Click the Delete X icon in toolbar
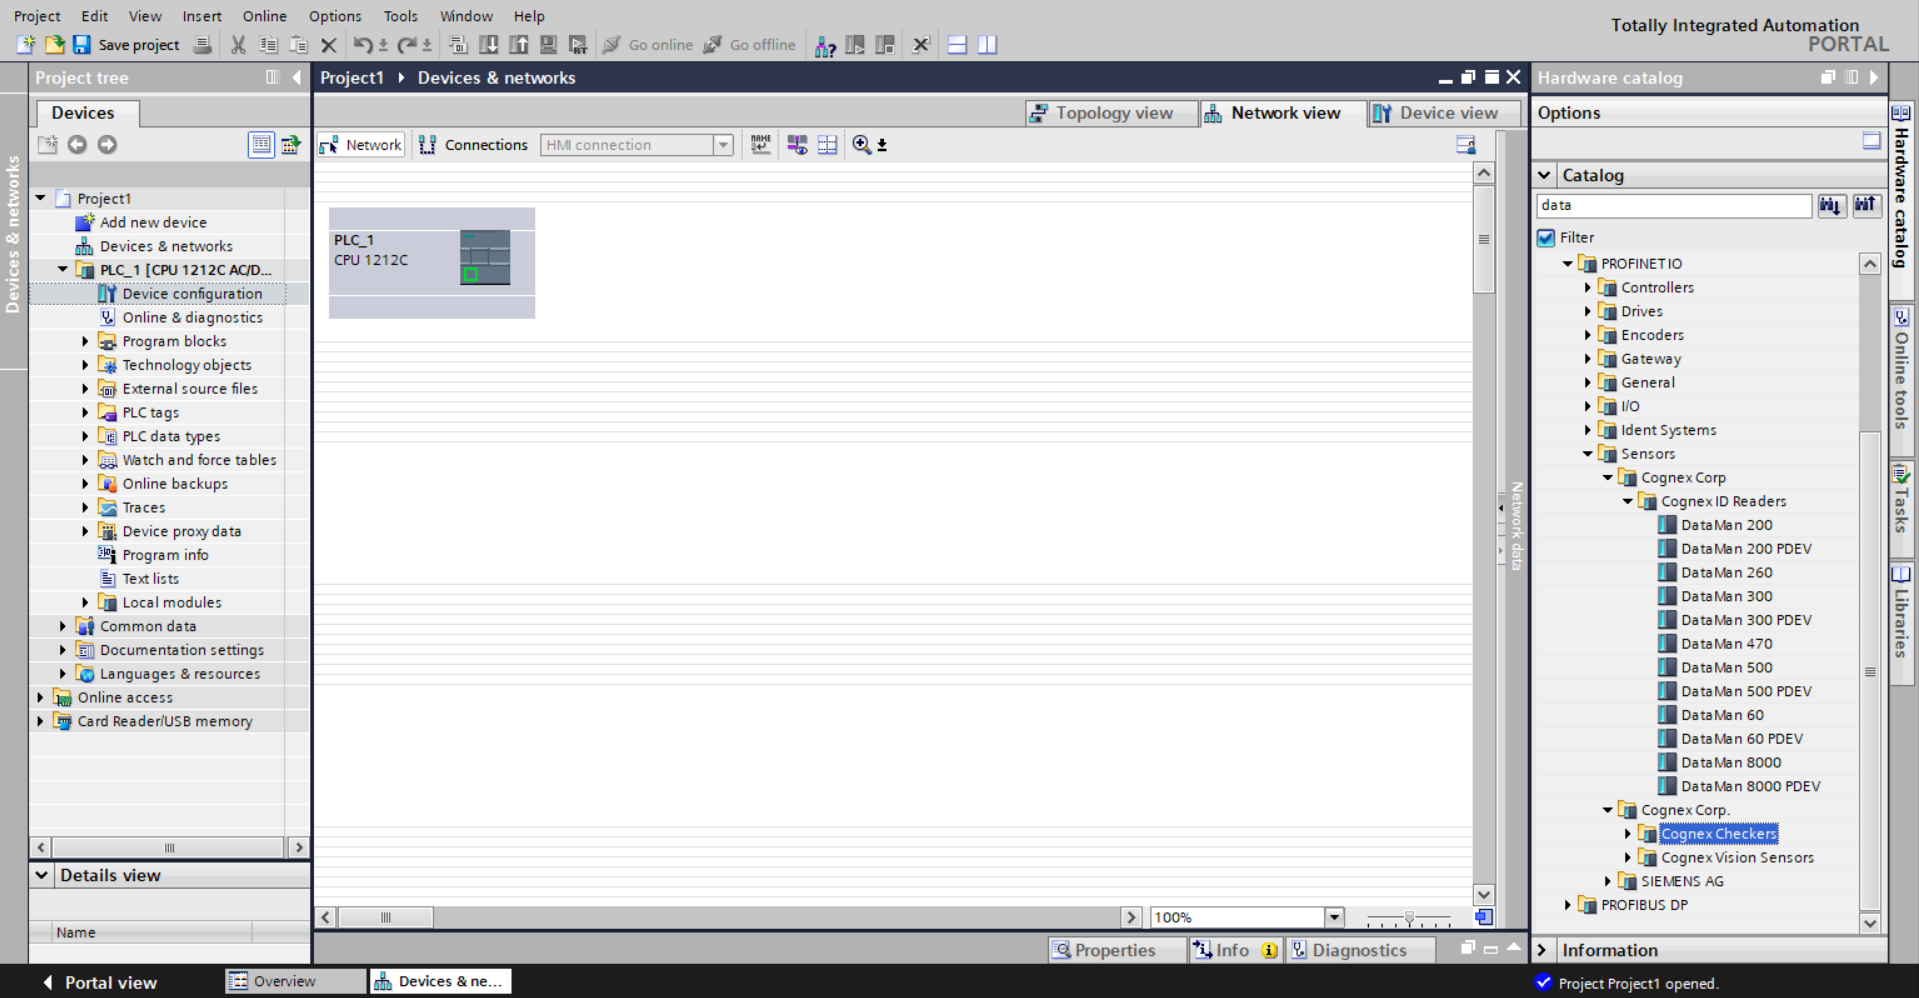Screen dimensions: 1919x998 click(x=328, y=45)
